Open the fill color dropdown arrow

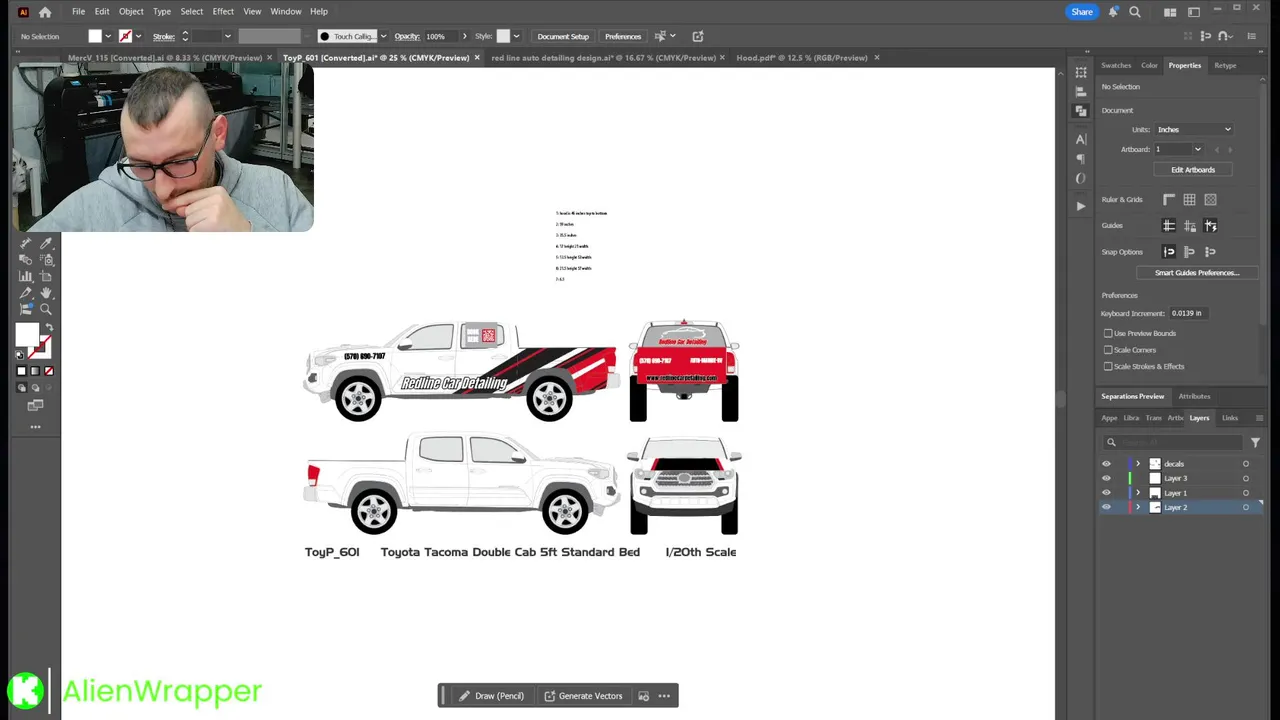coord(108,36)
